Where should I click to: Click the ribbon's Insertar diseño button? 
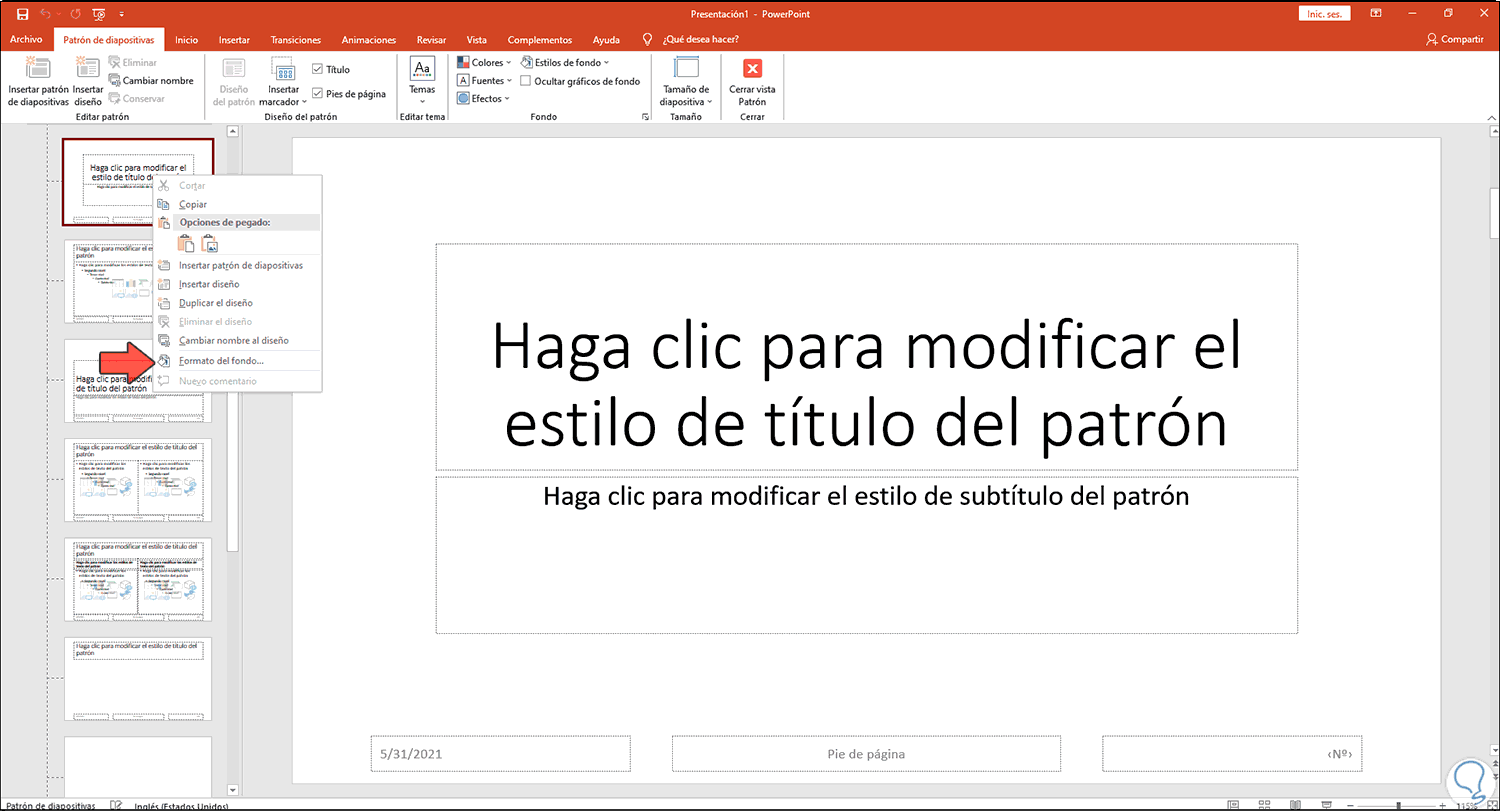click(x=88, y=81)
